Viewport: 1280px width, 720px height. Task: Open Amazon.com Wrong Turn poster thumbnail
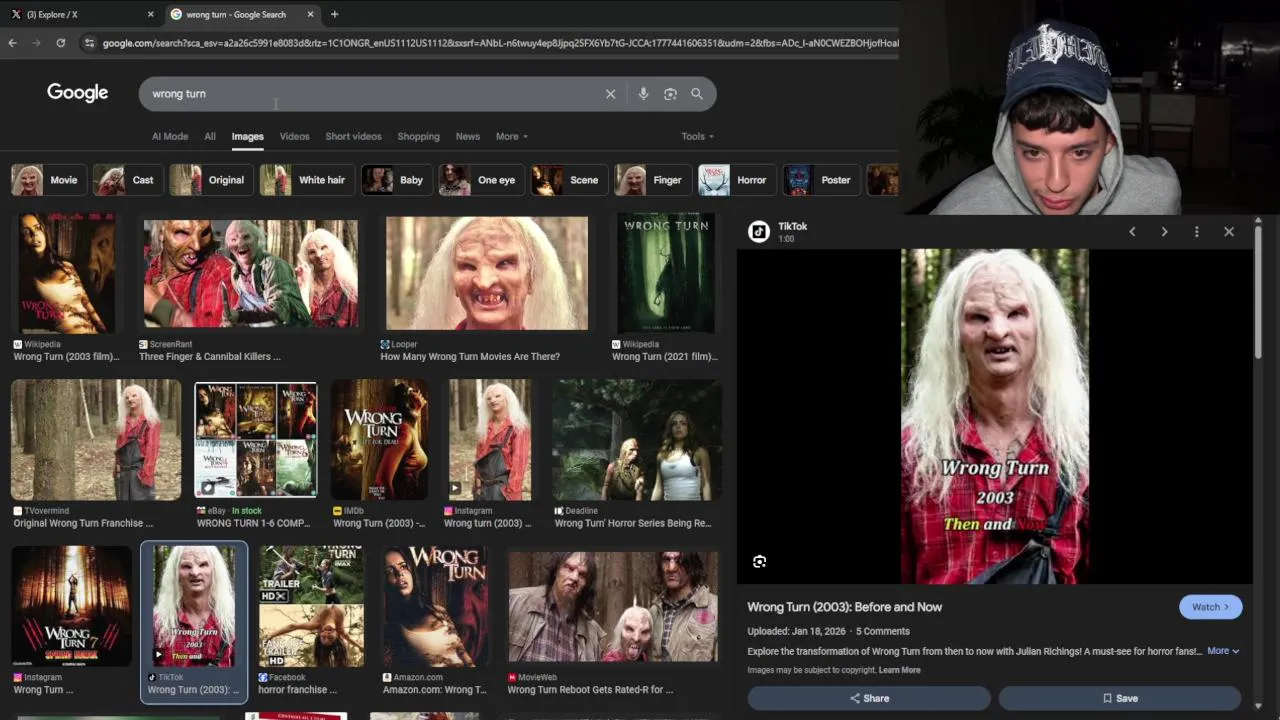click(x=435, y=606)
